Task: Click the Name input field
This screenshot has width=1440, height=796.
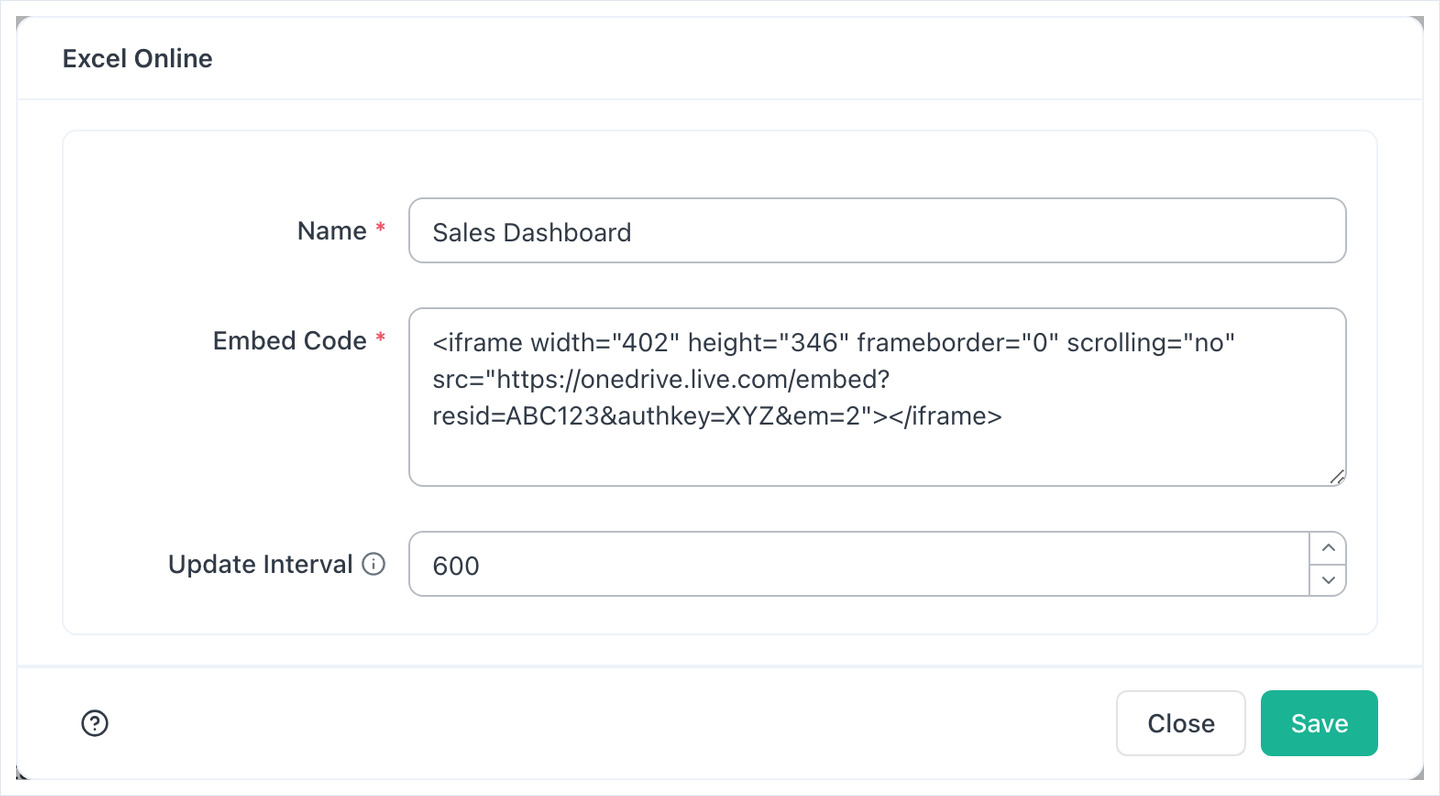Action: click(x=877, y=231)
